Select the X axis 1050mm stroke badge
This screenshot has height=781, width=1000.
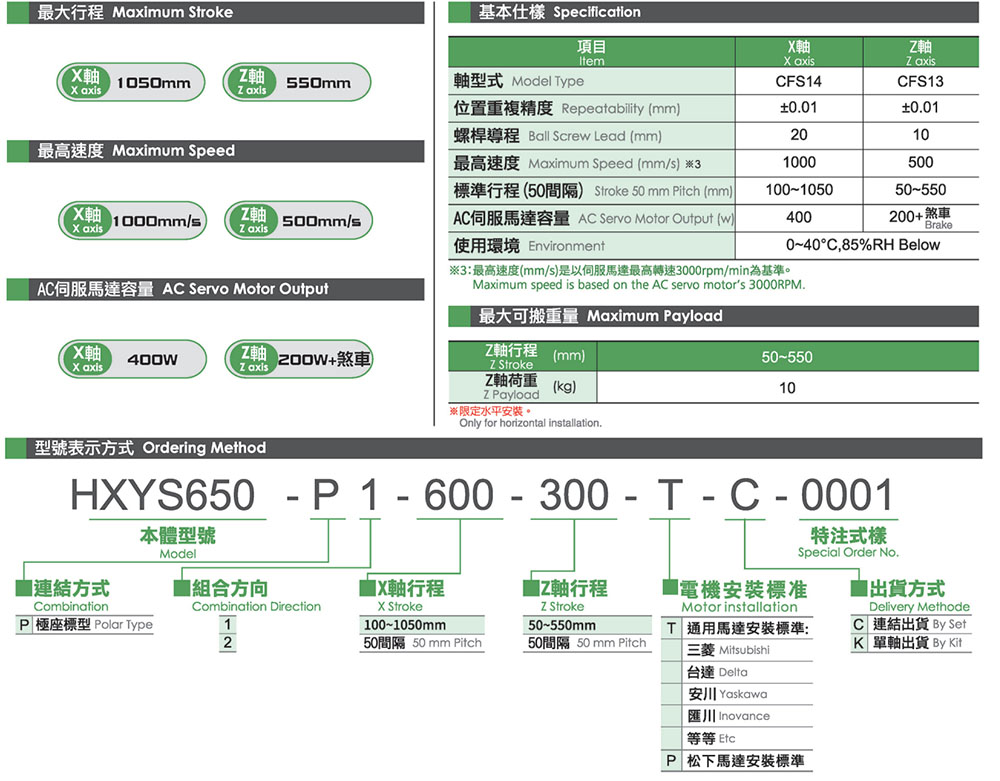130,81
